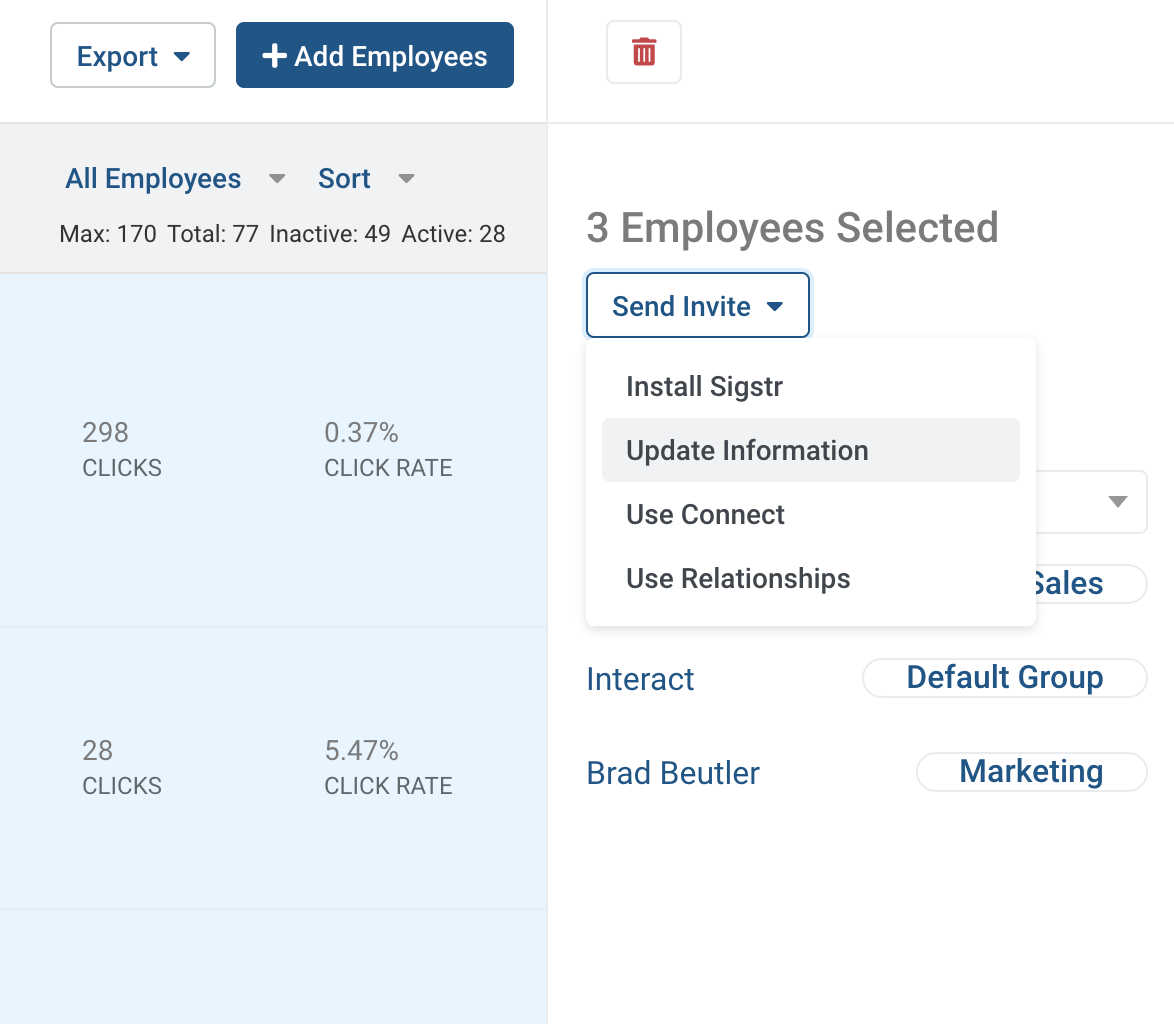Open the Brad Beutler employee link
Viewport: 1174px width, 1024px height.
[673, 773]
